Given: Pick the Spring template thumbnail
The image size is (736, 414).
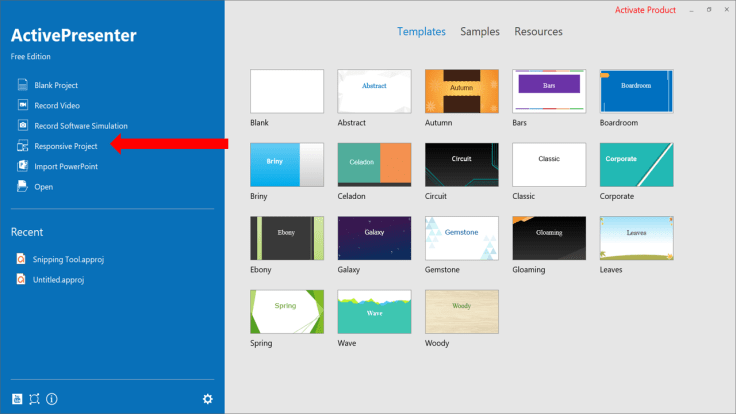Looking at the screenshot, I should click(x=287, y=312).
